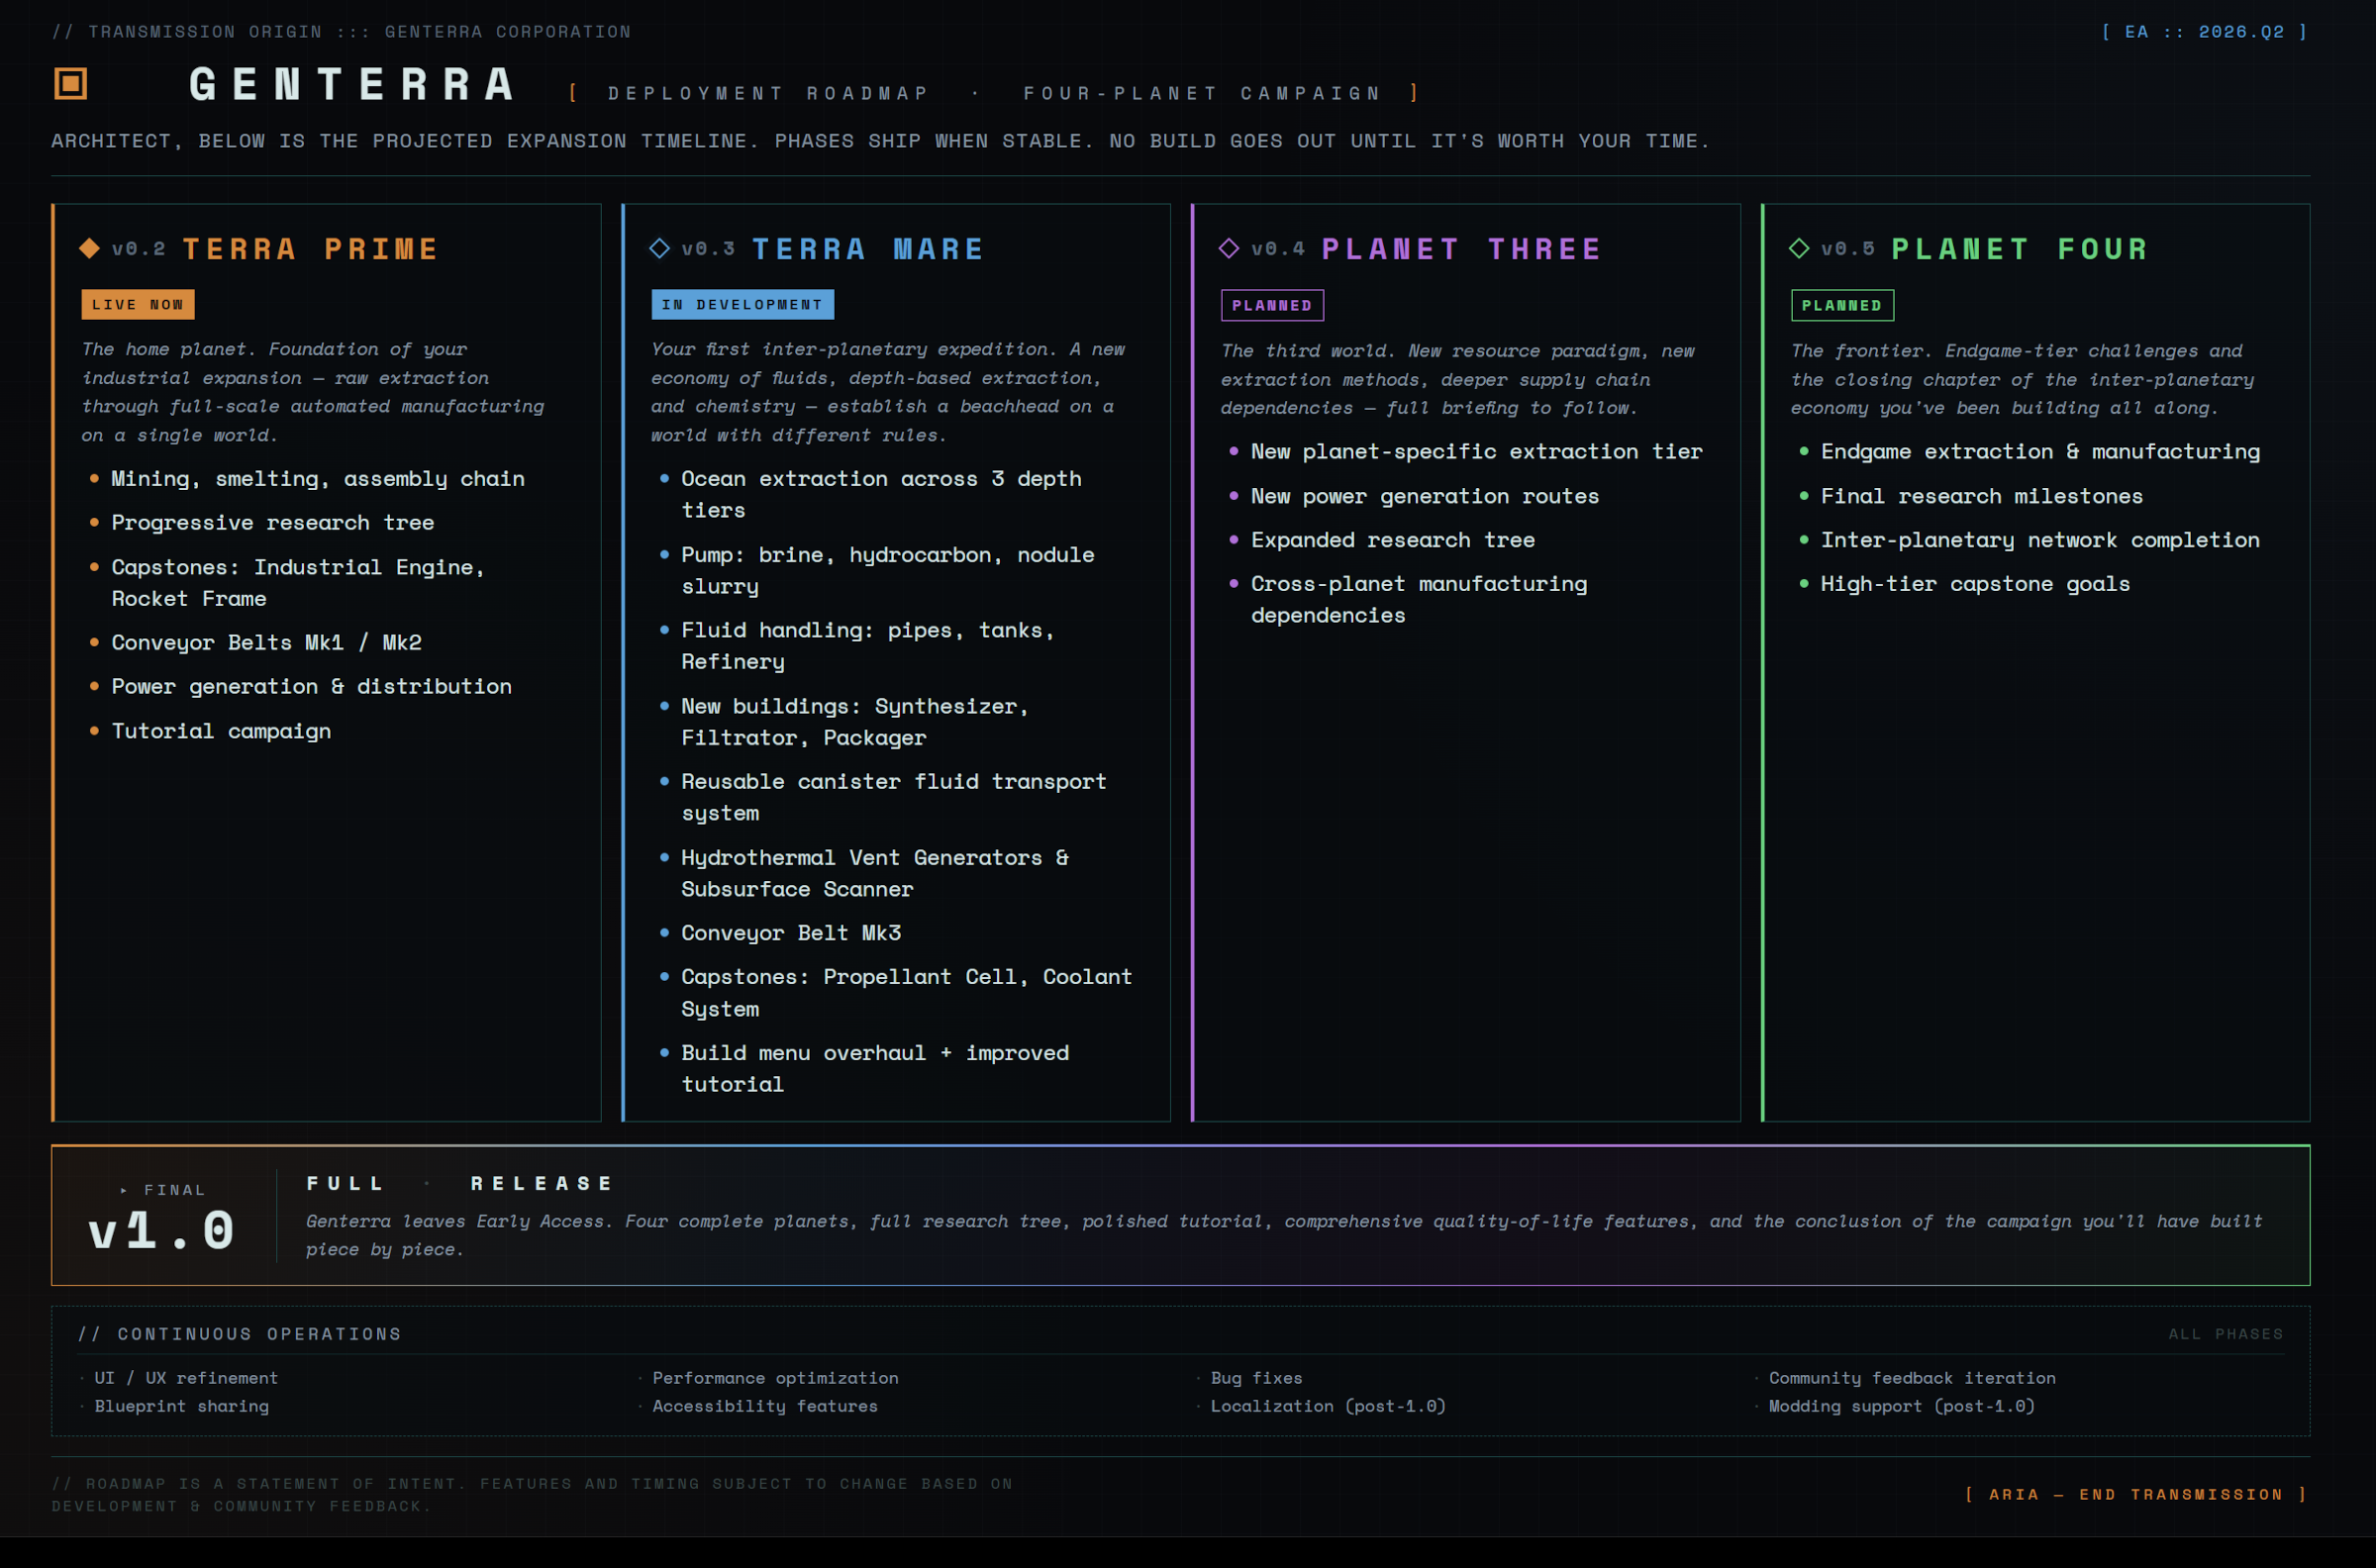Click 'Expanded research tree' item
The height and width of the screenshot is (1568, 2376).
1393,540
